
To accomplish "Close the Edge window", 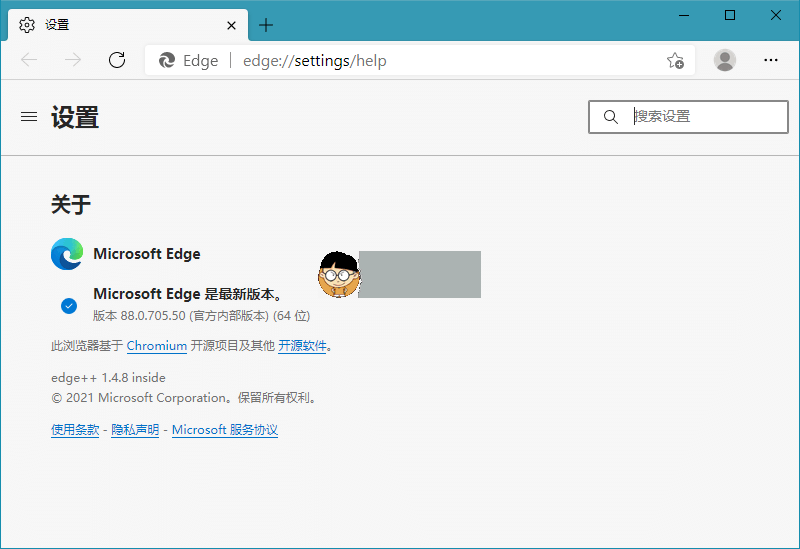I will coord(776,15).
